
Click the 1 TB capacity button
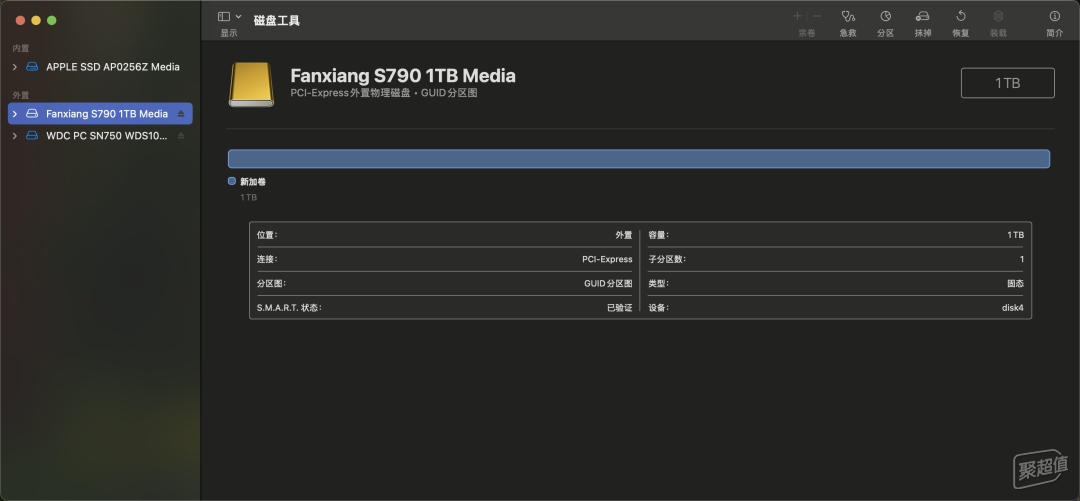1007,83
